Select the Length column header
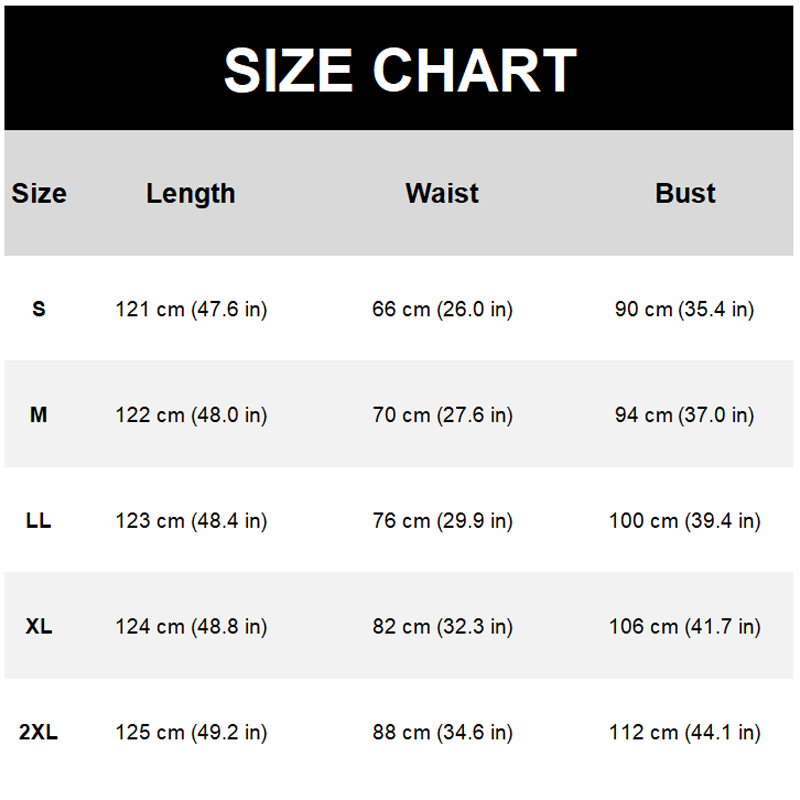The image size is (800, 800). point(191,193)
